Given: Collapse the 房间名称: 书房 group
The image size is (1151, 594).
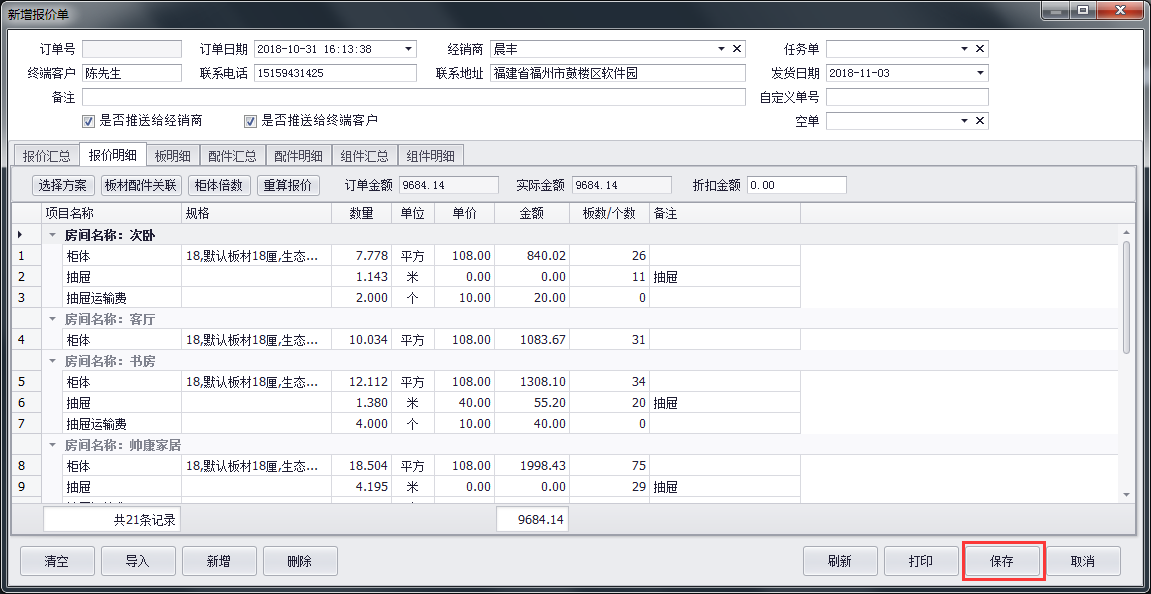Looking at the screenshot, I should click(x=52, y=361).
